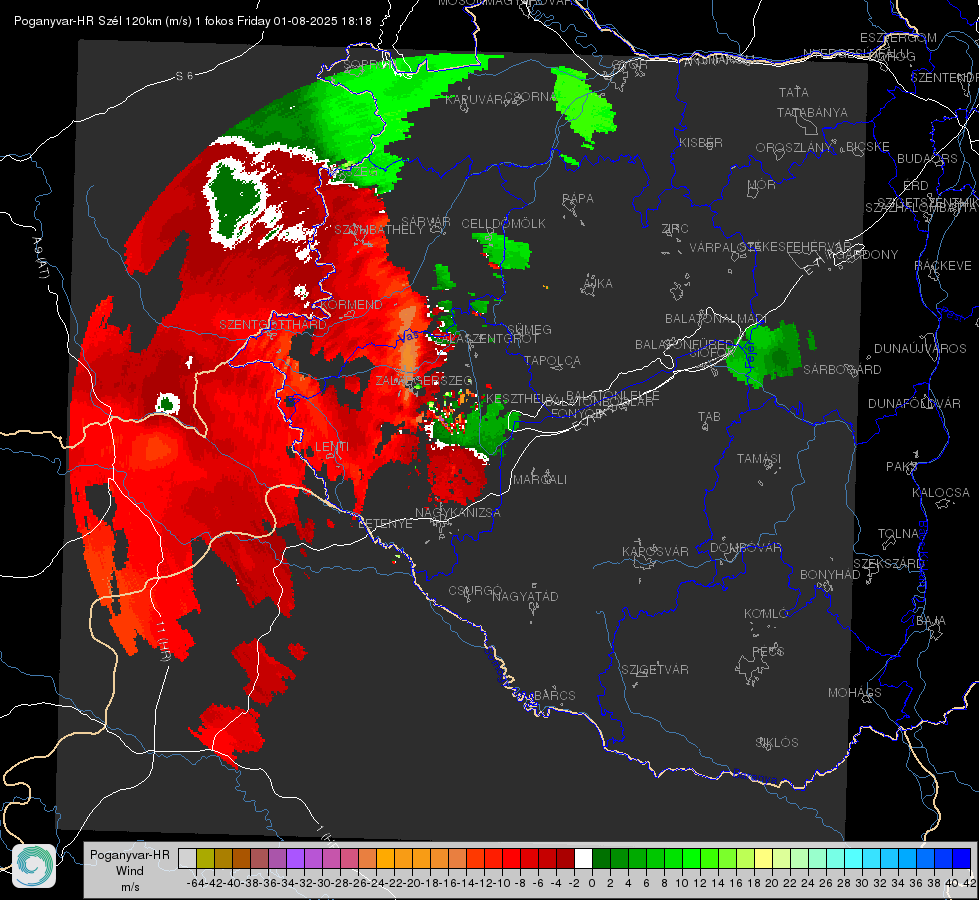Click the '42' value on the legend scale
The image size is (979, 900).
pos(970,883)
